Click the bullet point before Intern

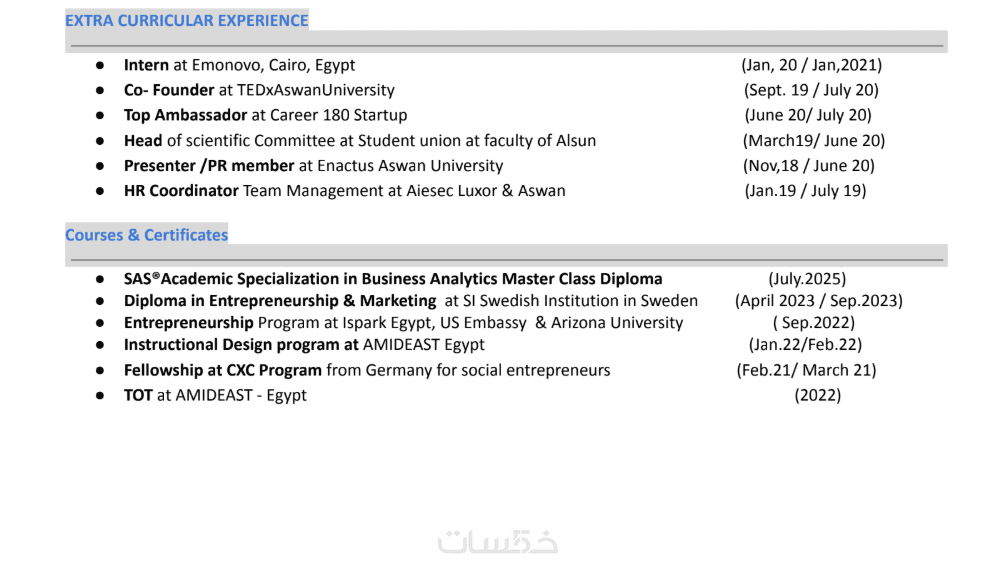click(x=100, y=65)
